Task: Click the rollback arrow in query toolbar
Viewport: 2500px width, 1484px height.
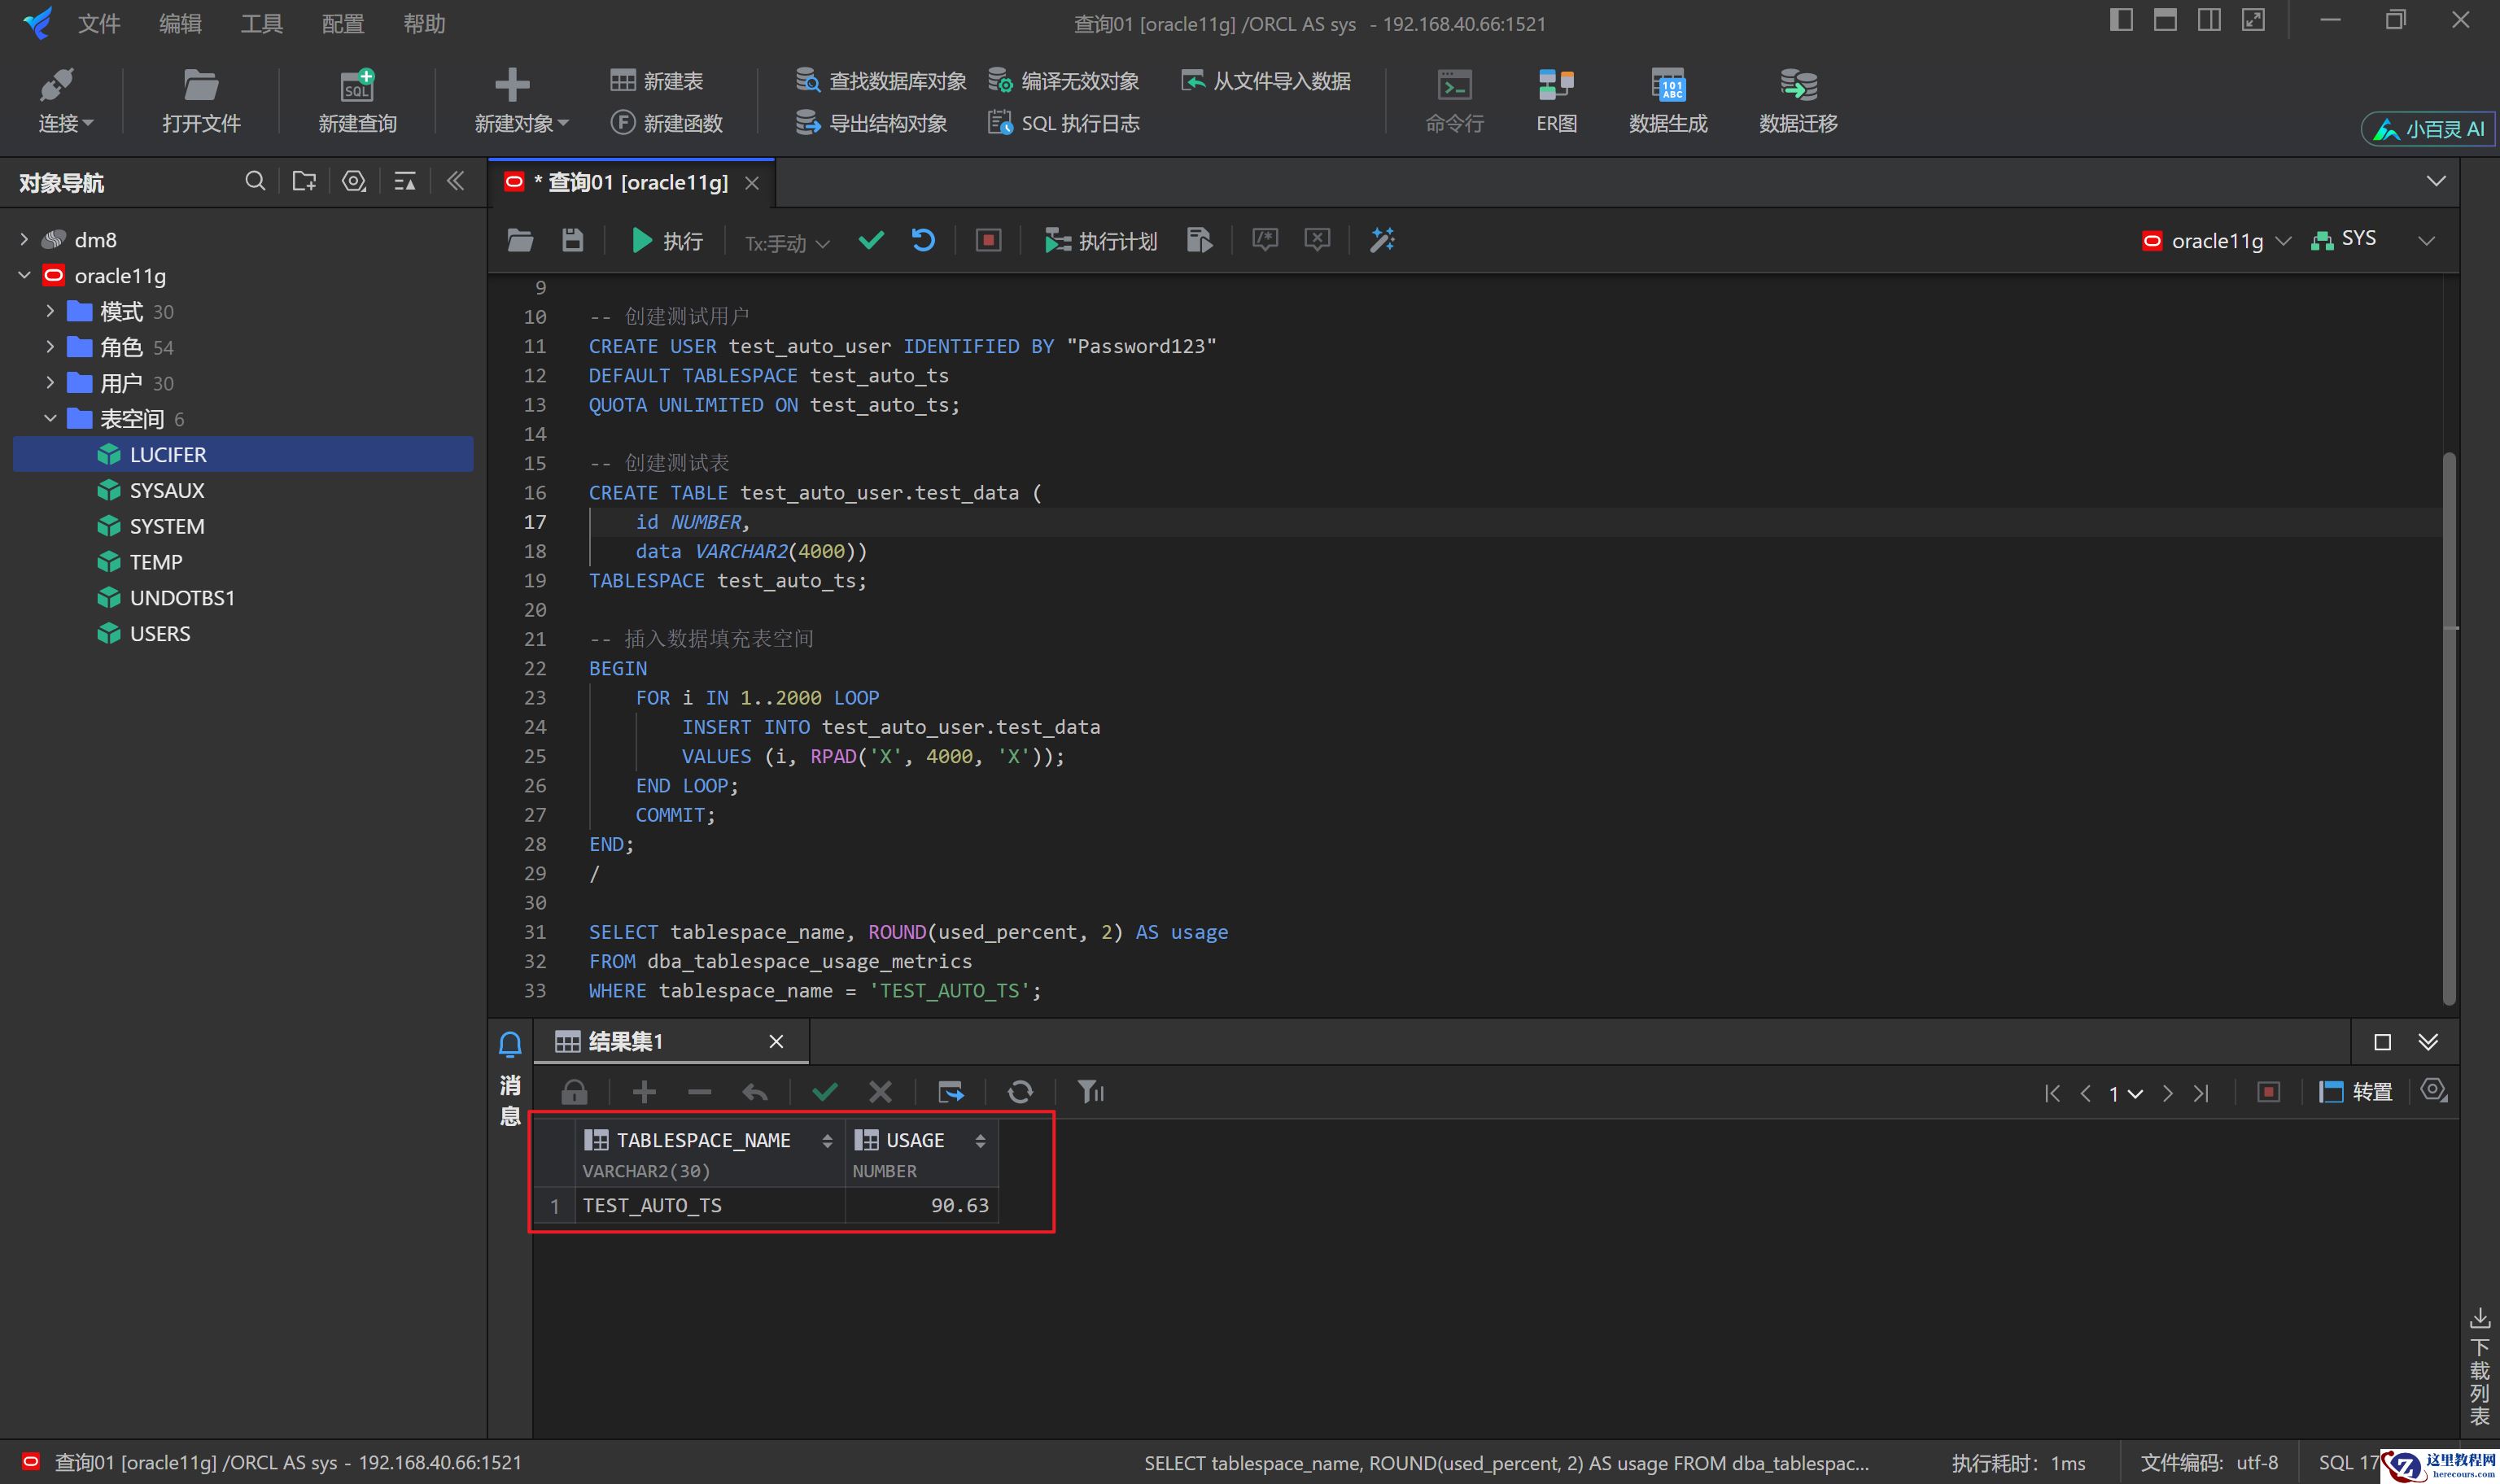Action: pyautogui.click(x=923, y=240)
